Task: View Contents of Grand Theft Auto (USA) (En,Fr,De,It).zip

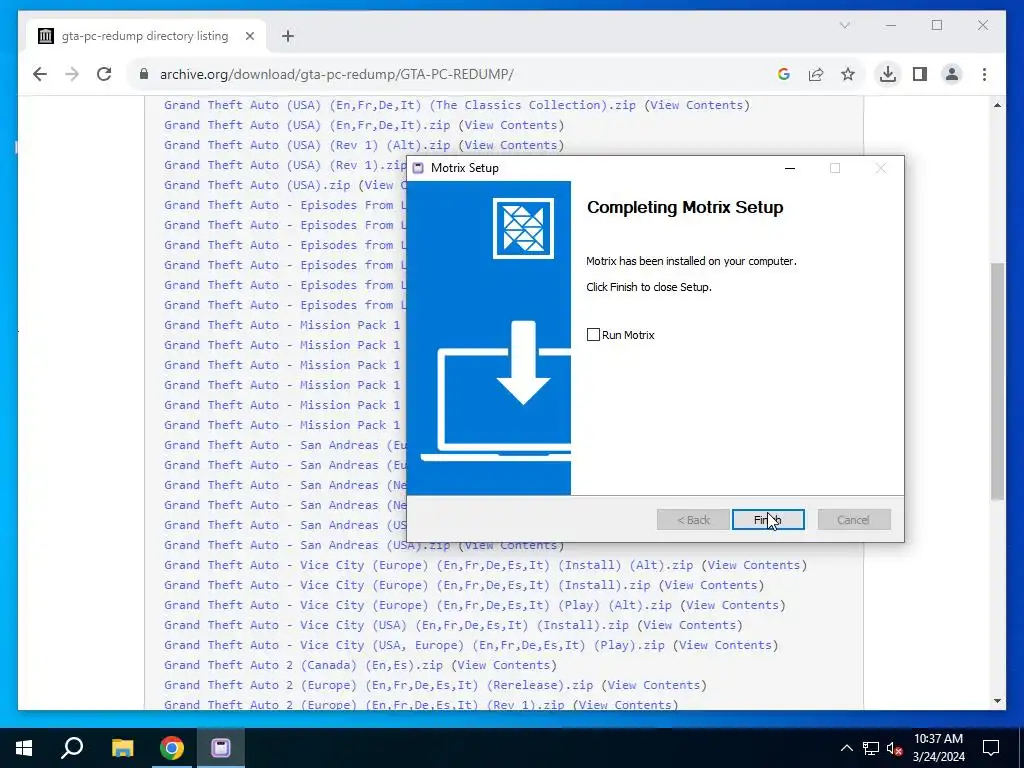Action: click(511, 125)
